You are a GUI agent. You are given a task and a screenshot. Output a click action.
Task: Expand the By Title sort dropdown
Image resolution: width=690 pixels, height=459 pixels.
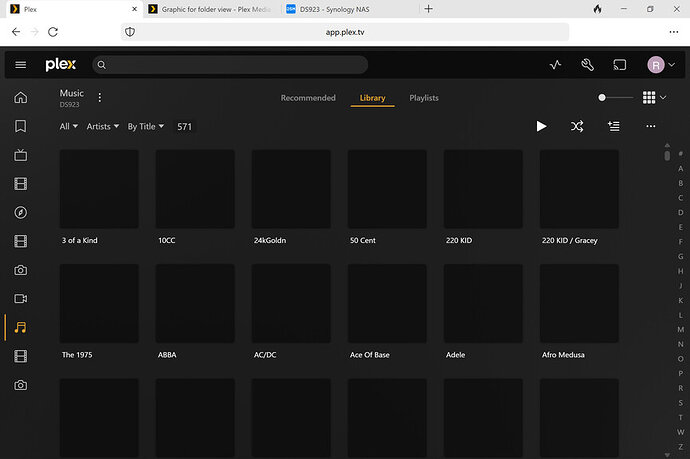click(146, 126)
